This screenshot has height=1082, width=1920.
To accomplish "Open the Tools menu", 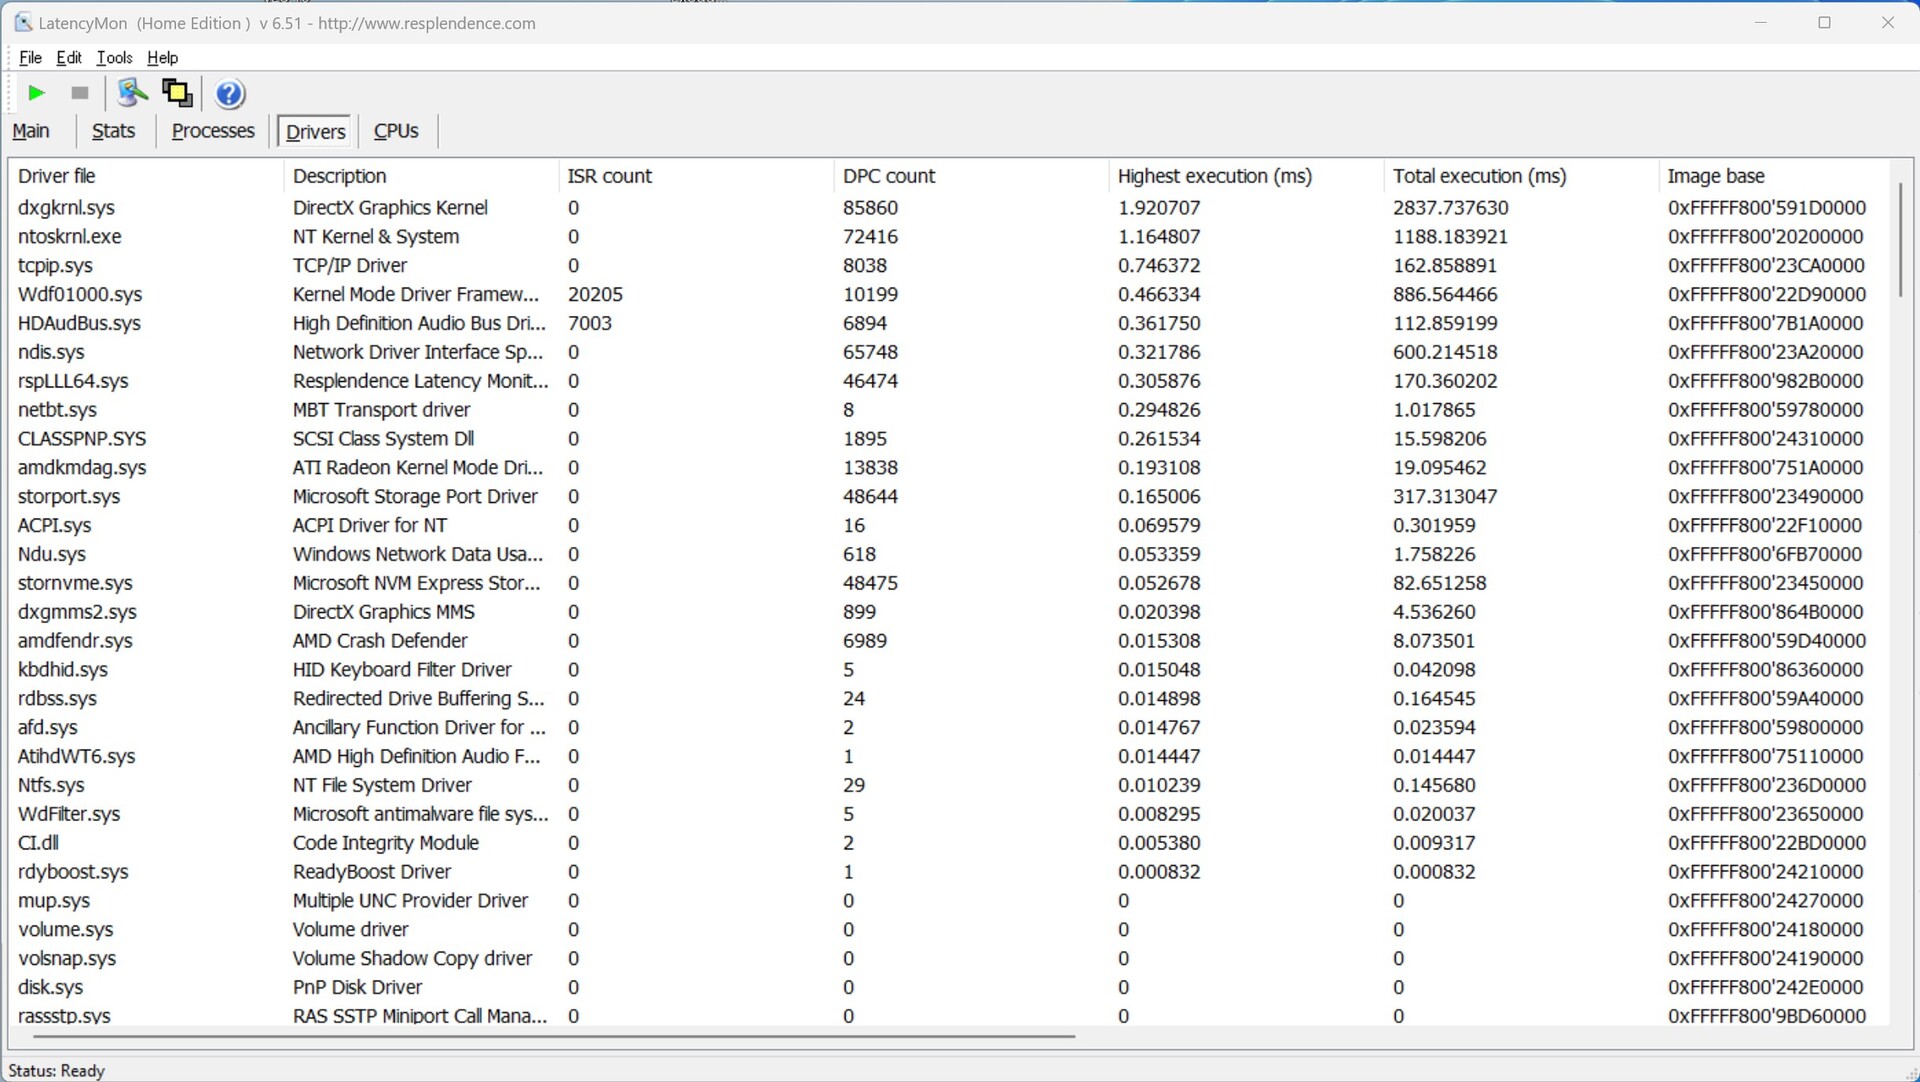I will tap(114, 57).
